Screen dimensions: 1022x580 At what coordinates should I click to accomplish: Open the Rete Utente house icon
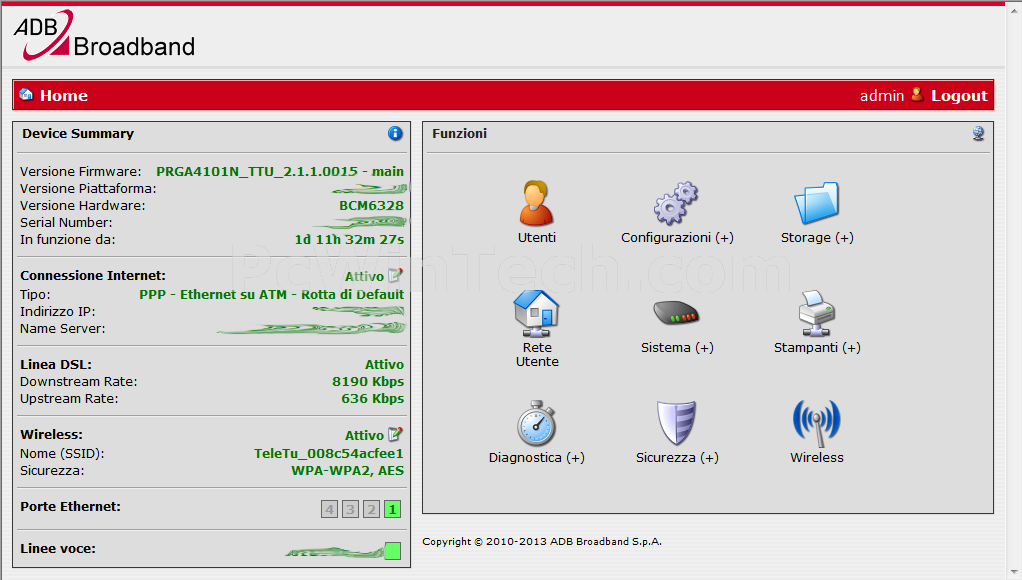coord(536,313)
